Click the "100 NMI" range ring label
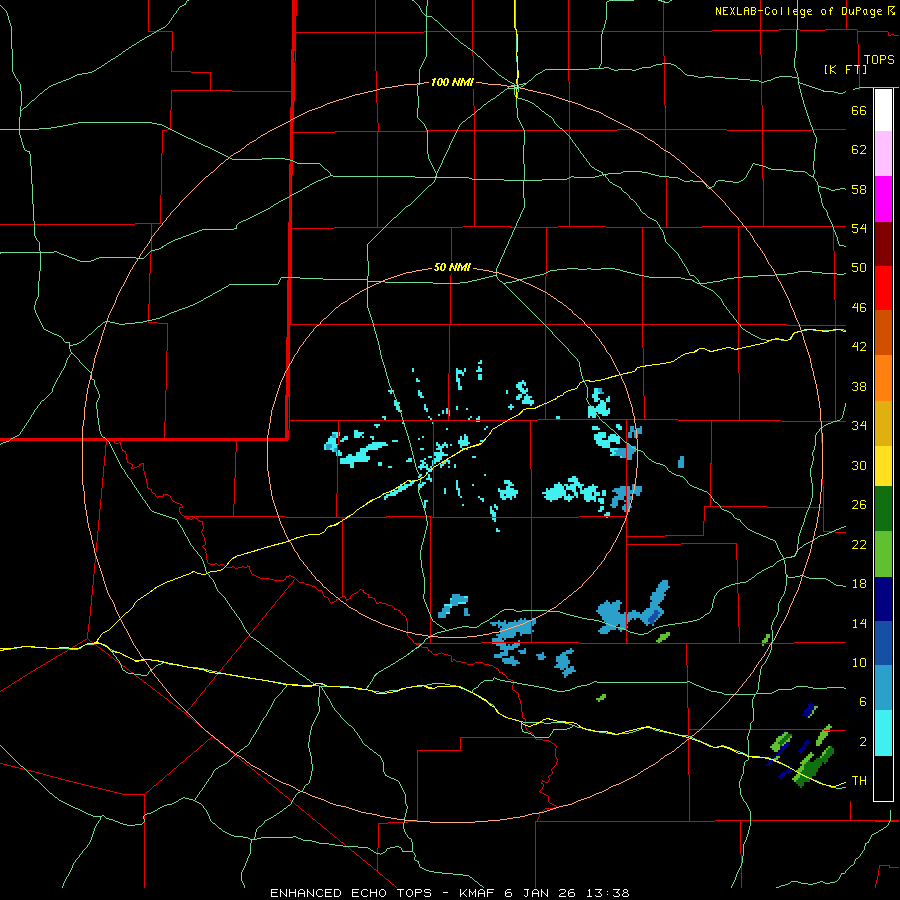Viewport: 900px width, 900px height. point(452,83)
